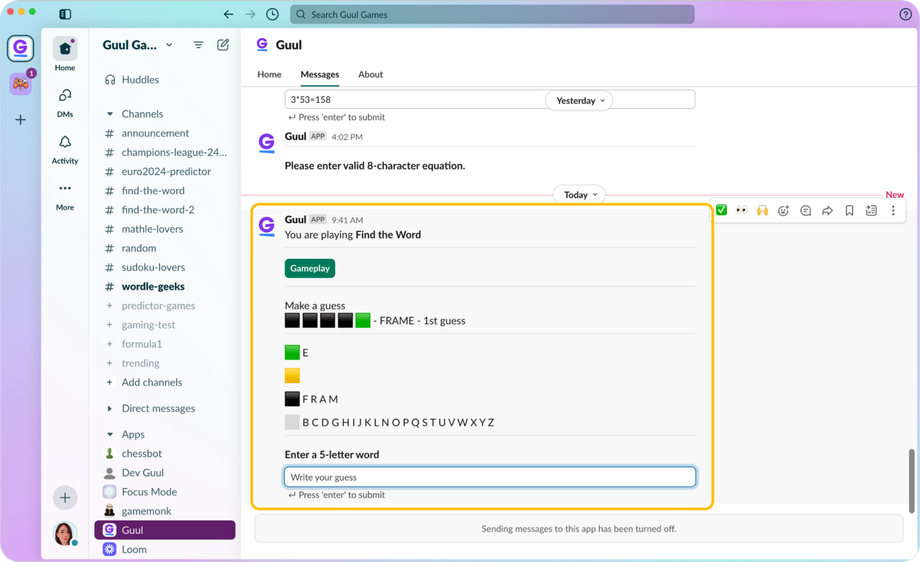
Task: Switch to the second workspace with badge
Action: pyautogui.click(x=21, y=84)
